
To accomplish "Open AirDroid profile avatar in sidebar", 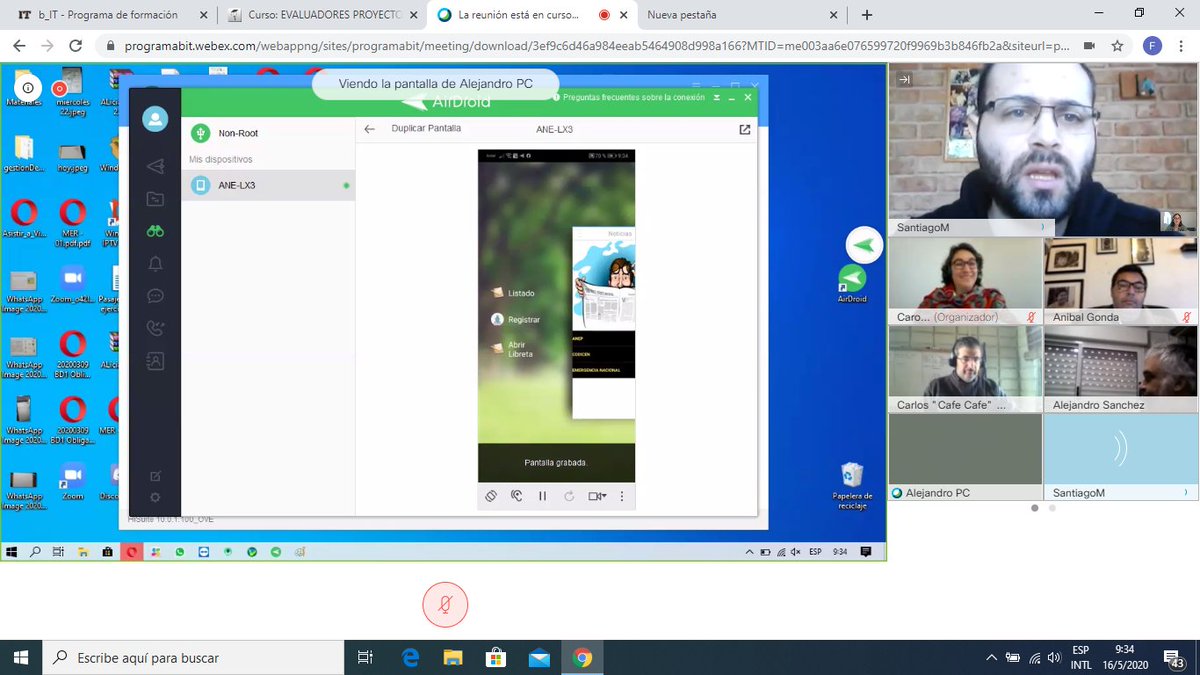I will 155,119.
